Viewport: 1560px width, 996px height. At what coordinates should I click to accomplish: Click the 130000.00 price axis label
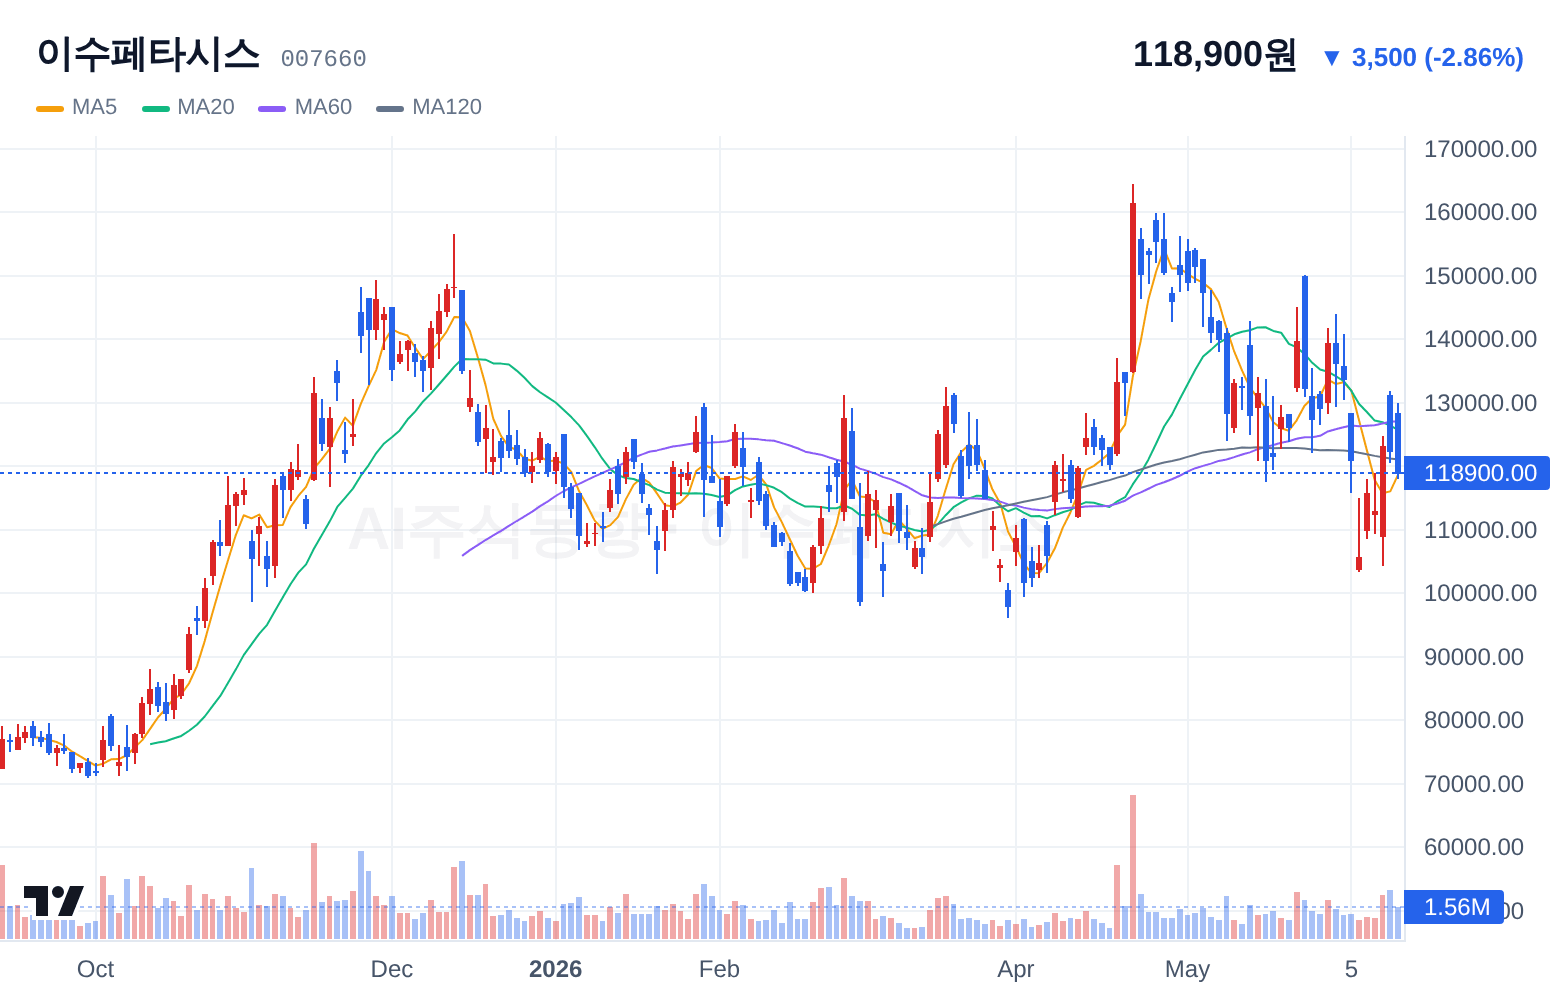(x=1480, y=403)
